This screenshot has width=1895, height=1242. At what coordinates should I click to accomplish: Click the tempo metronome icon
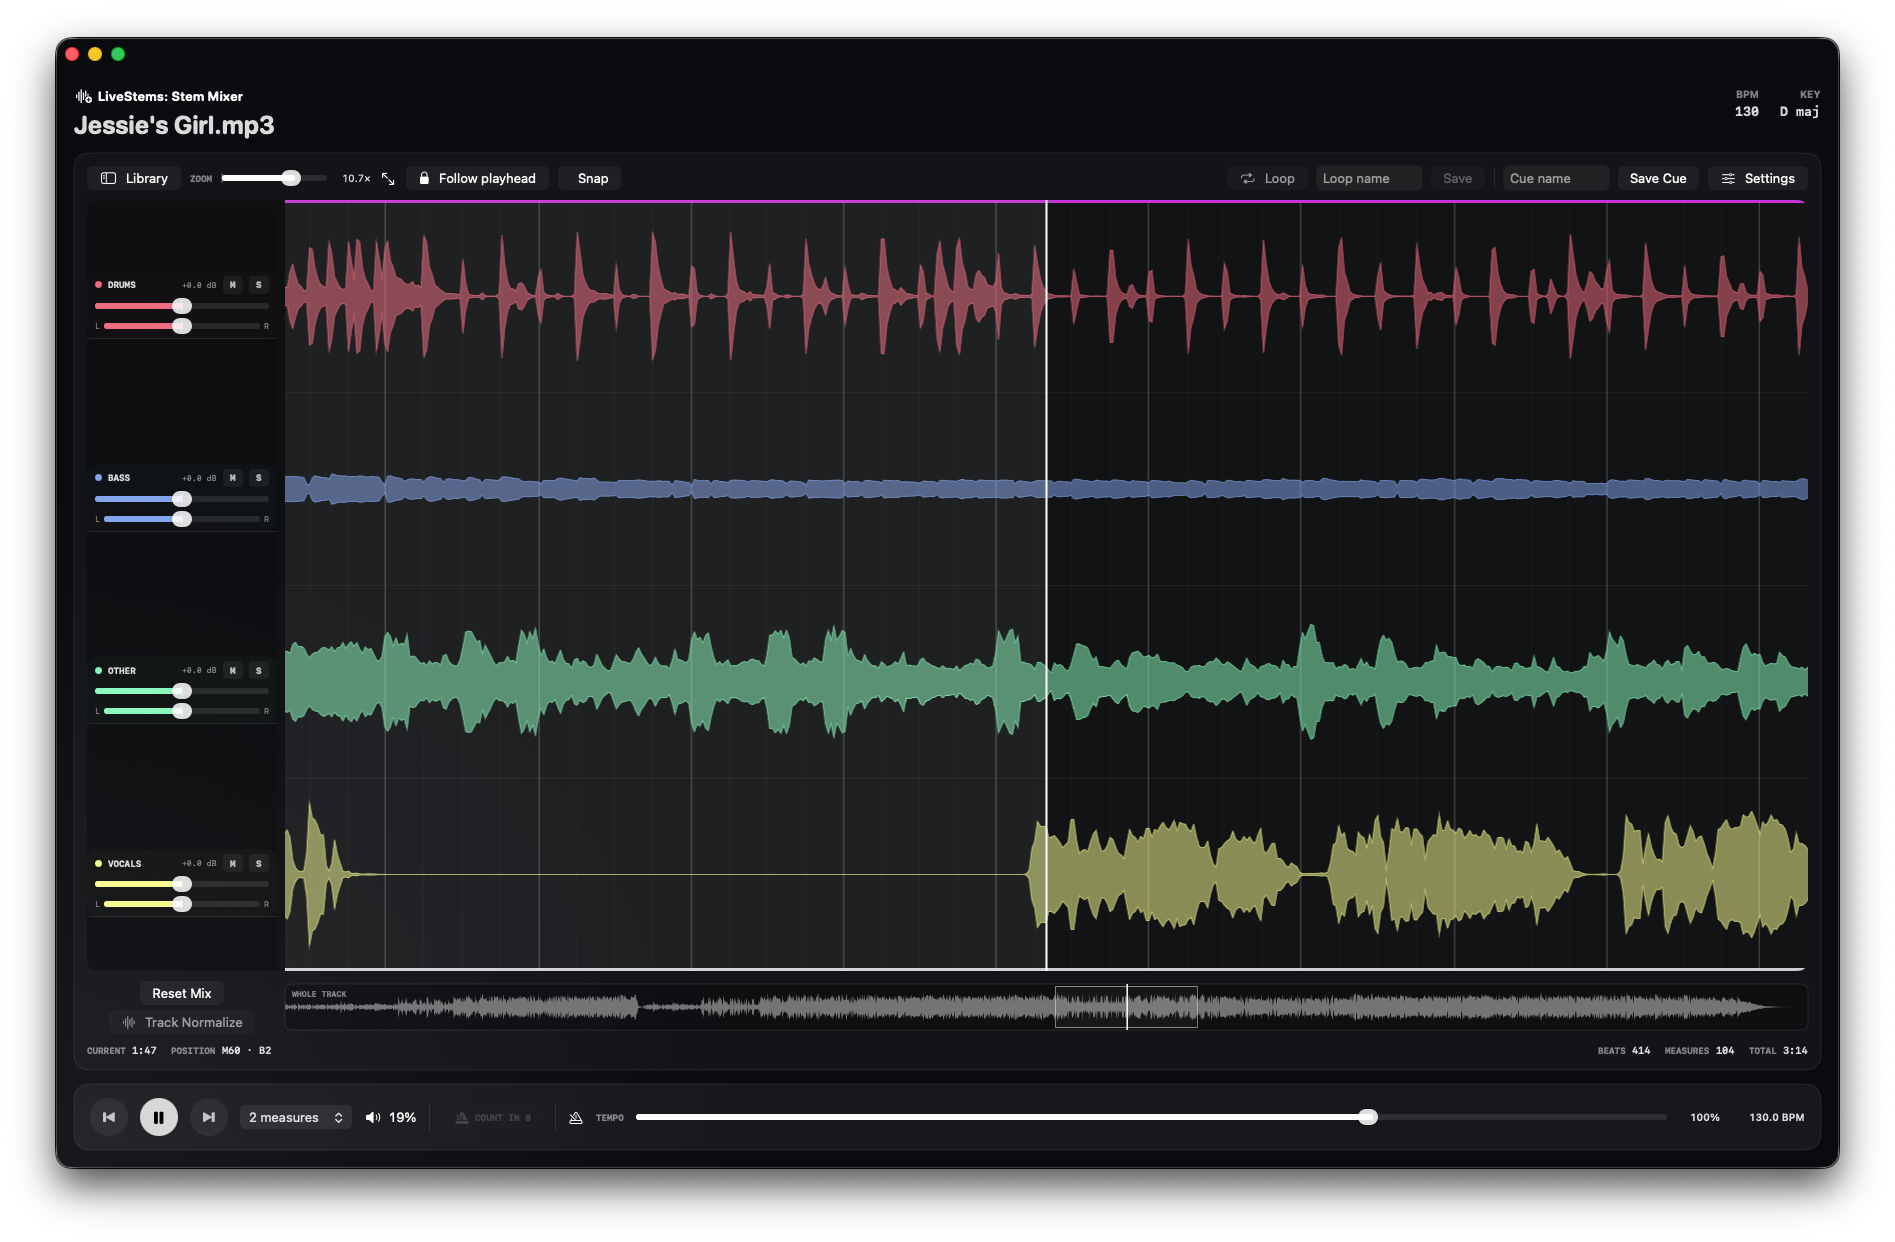pyautogui.click(x=576, y=1118)
